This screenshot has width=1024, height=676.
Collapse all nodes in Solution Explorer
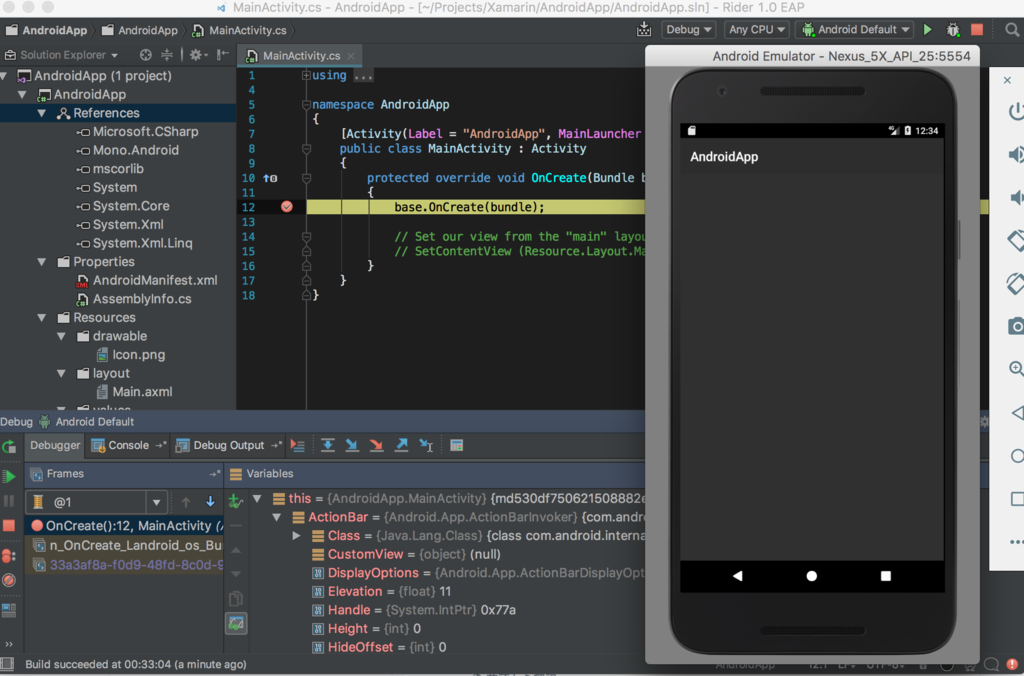coord(167,55)
